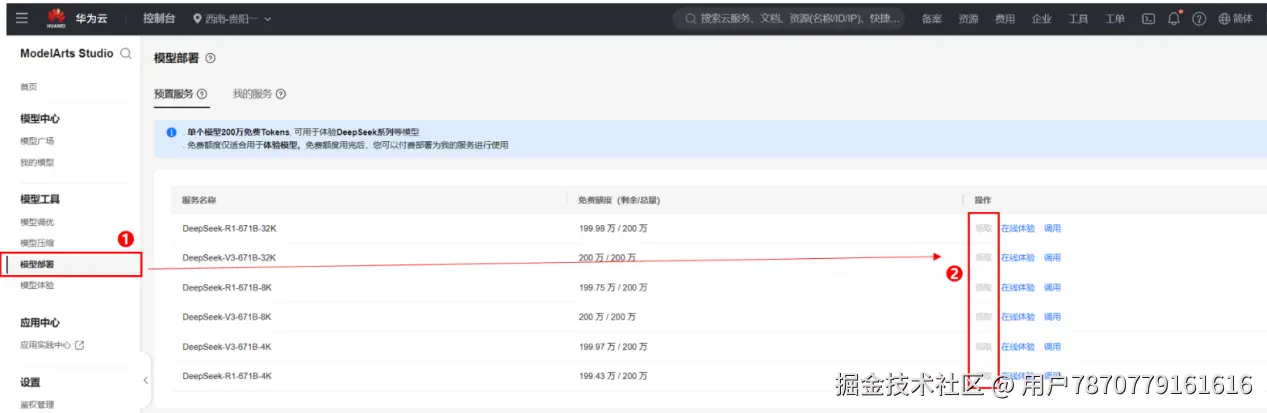Viewport: 1267px width, 413px height.
Task: Open 控制台 in top bar
Action: (158, 19)
